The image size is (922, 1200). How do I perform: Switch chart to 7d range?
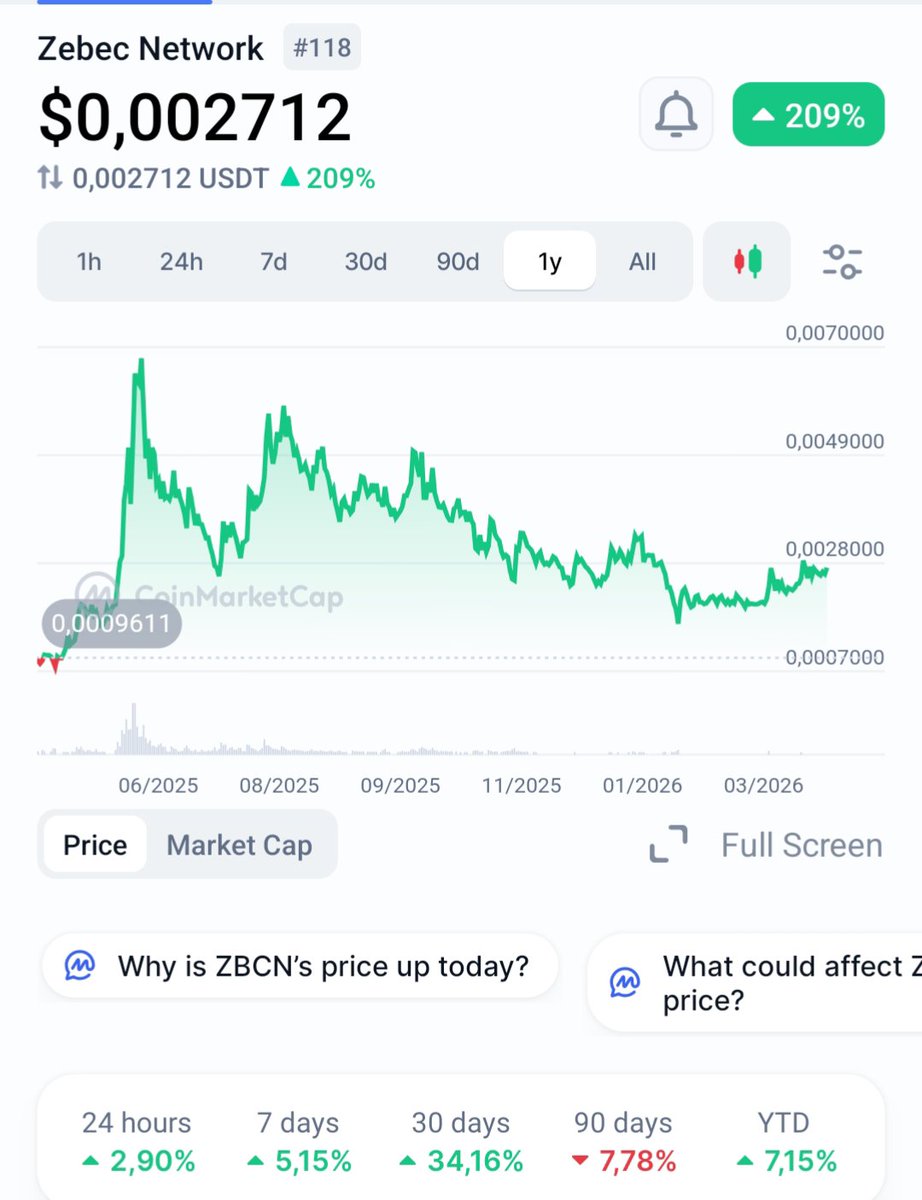[273, 262]
